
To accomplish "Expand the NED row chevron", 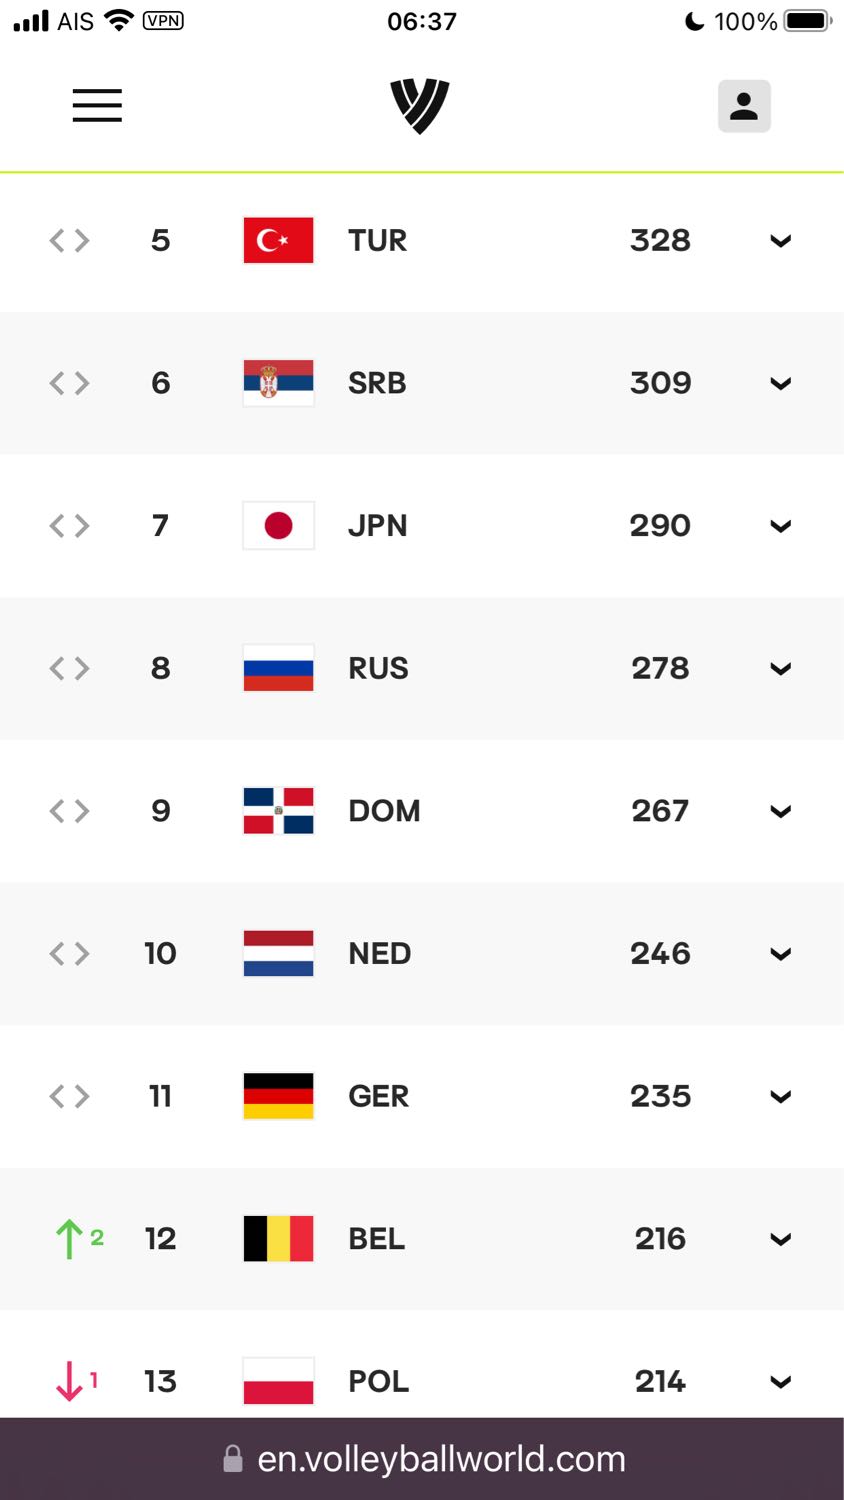I will pos(781,954).
